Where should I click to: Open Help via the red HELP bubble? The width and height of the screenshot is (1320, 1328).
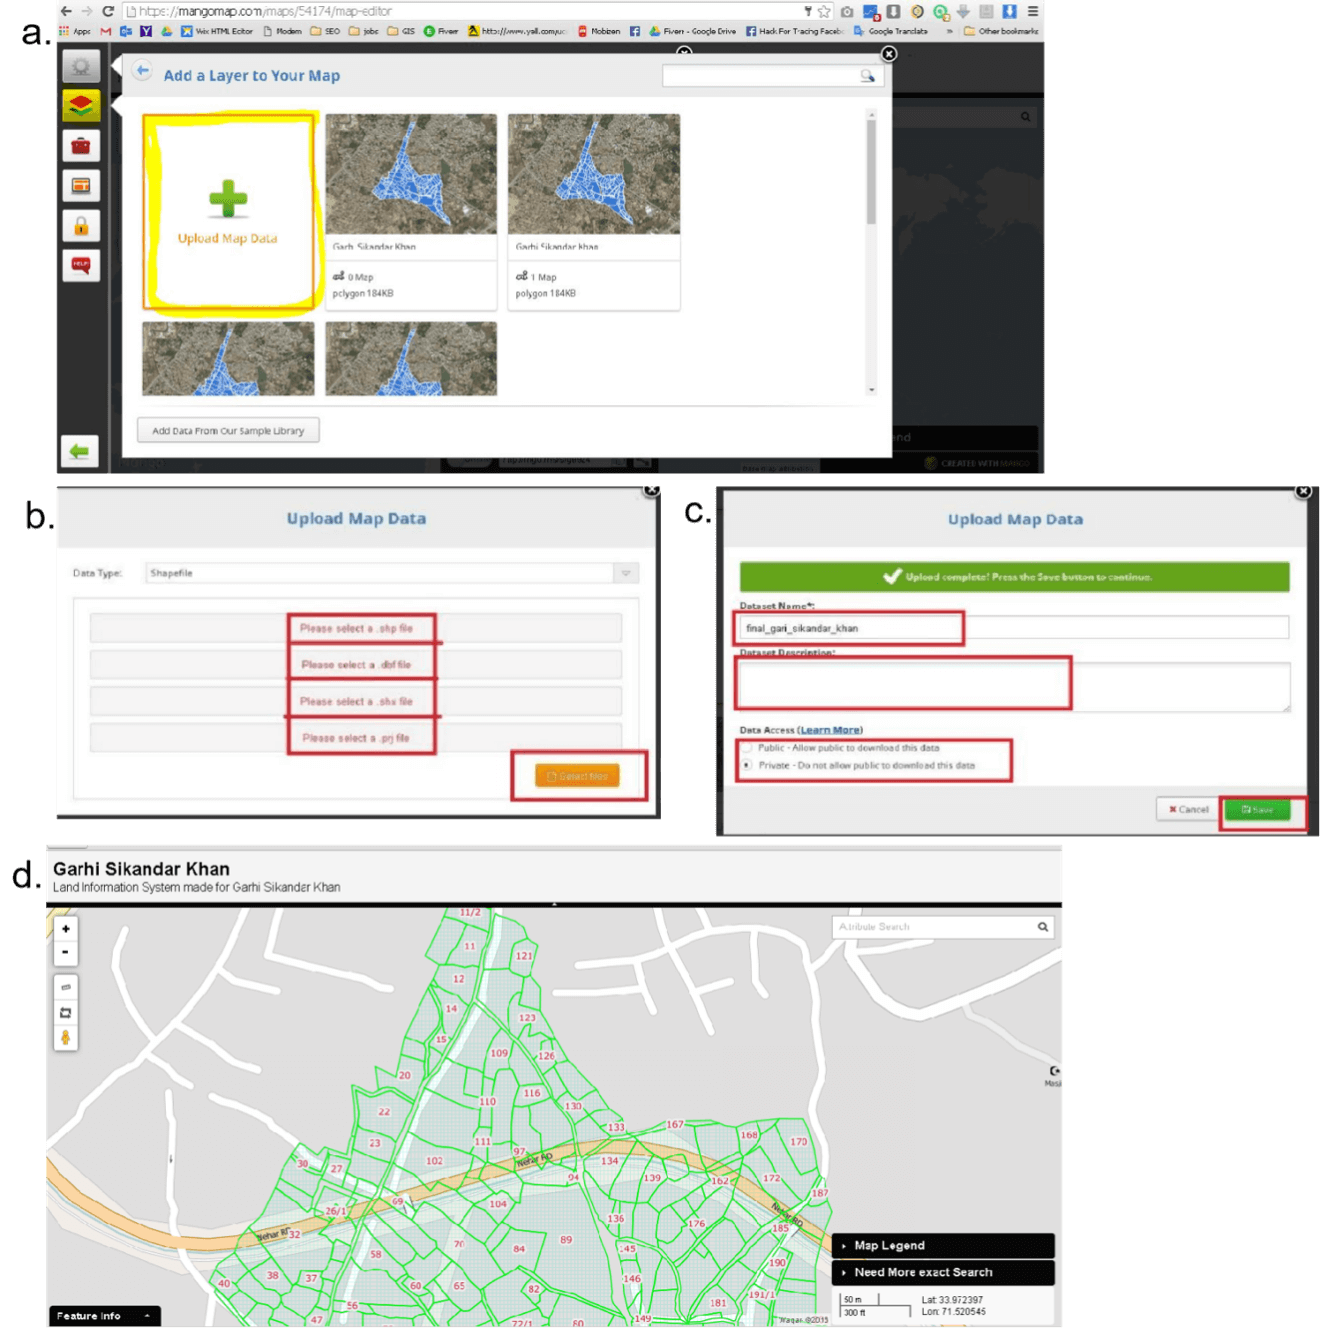point(80,265)
